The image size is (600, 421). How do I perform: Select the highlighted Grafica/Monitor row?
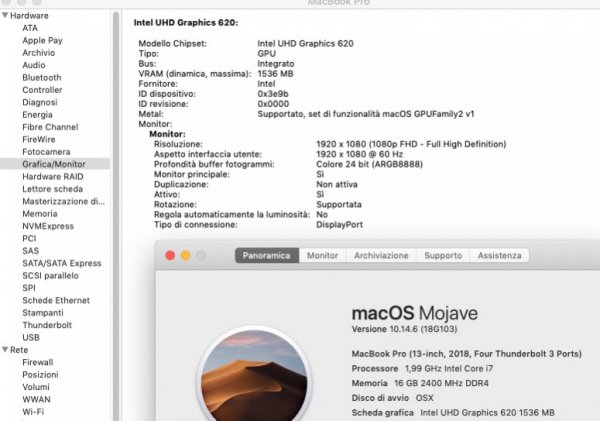point(55,164)
